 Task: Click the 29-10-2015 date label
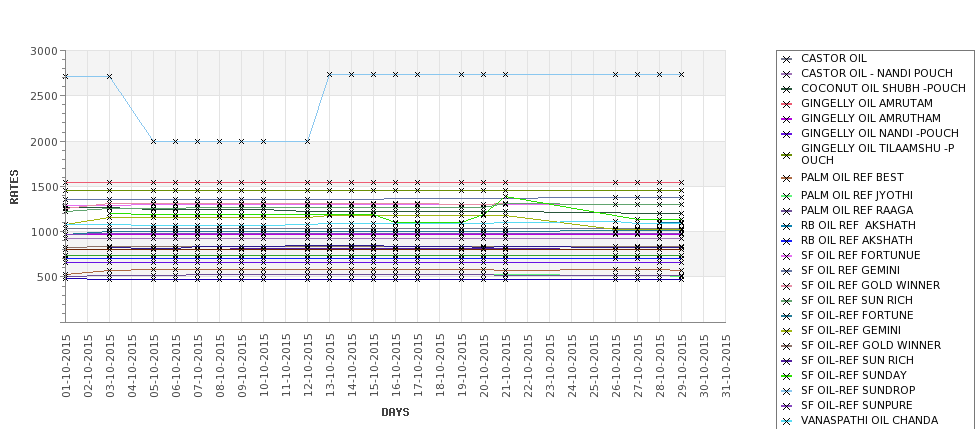pyautogui.click(x=682, y=366)
